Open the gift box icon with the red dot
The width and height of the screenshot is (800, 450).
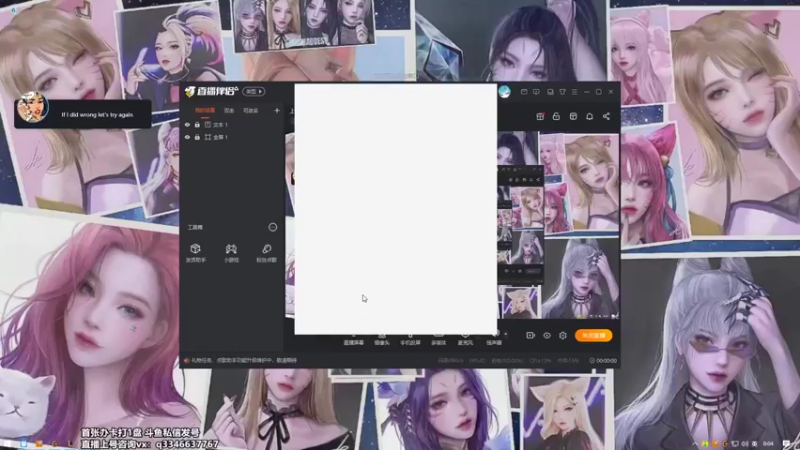click(540, 116)
